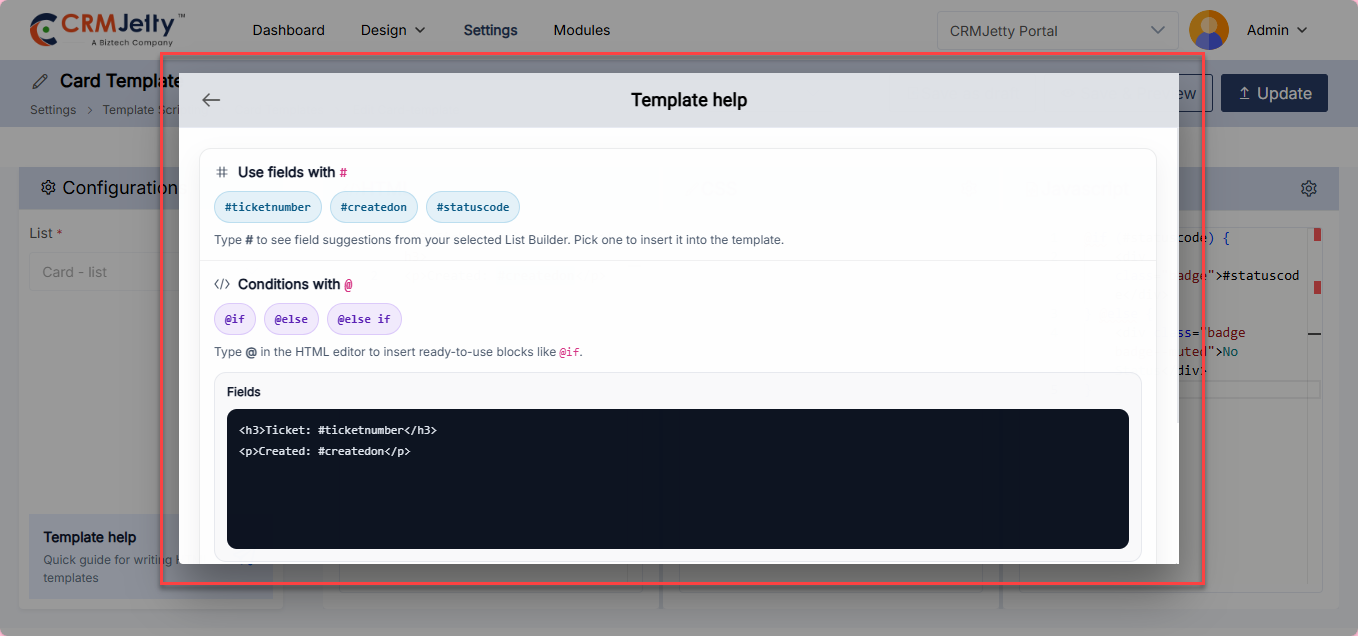This screenshot has height=636, width=1358.
Task: Click the settings gear on right panel
Action: coord(1308,188)
